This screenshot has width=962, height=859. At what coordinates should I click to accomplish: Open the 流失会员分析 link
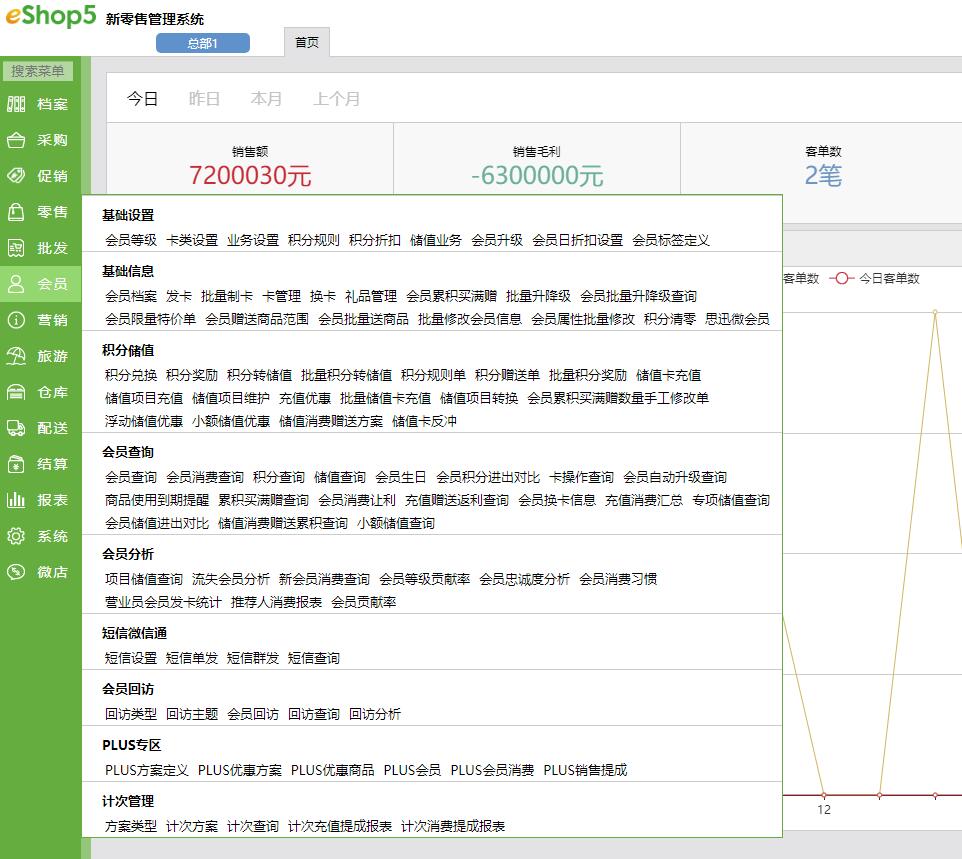click(231, 579)
